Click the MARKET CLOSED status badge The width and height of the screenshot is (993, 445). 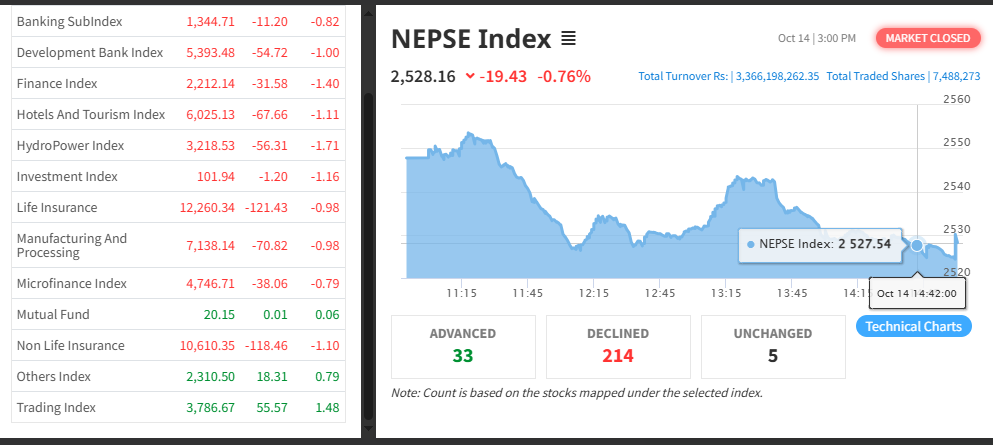[925, 38]
